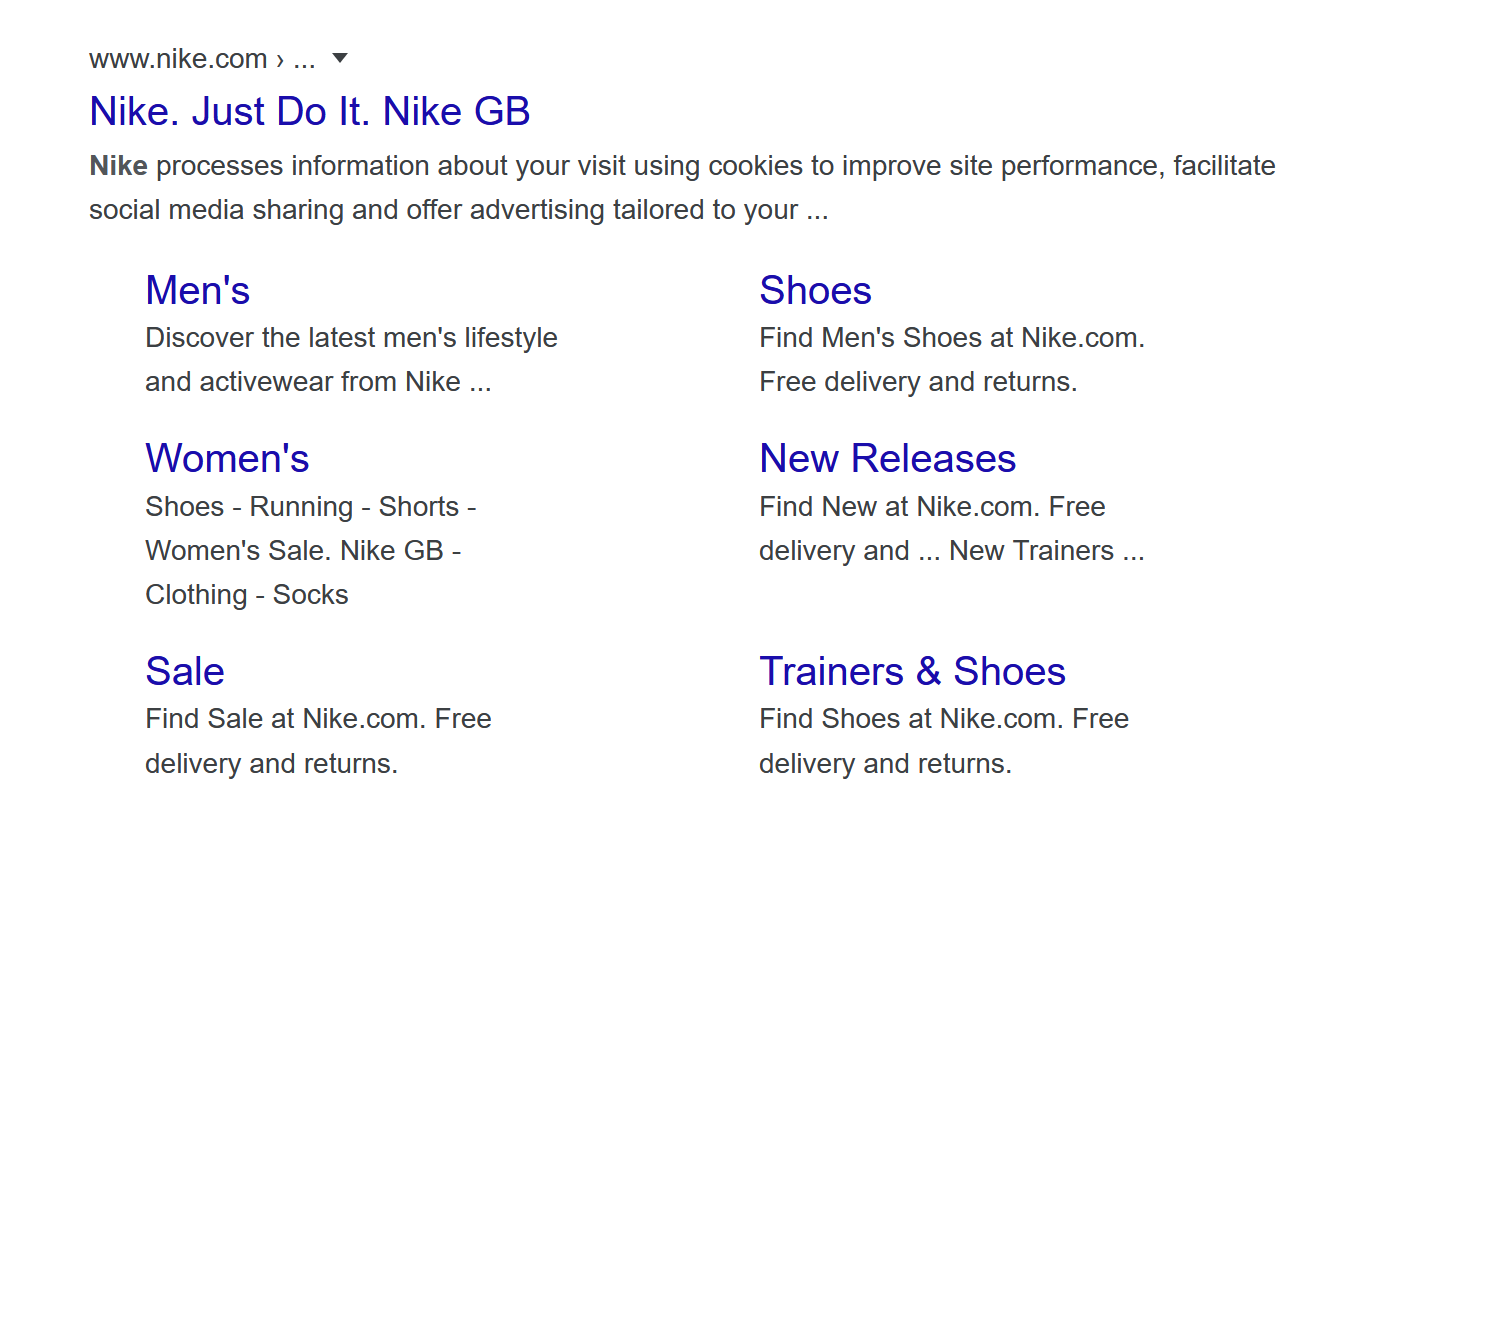Viewport: 1511px width, 1329px height.
Task: Click the text 'Find Sale at Nike.com. Free'
Action: (x=318, y=719)
